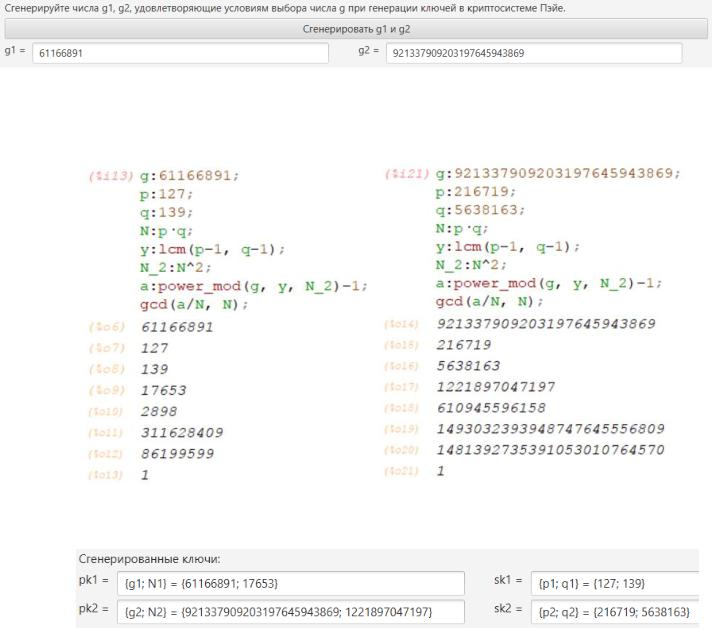The image size is (712, 628).
Task: Click the output value 17653 at (%o9)
Action: [x=163, y=390]
